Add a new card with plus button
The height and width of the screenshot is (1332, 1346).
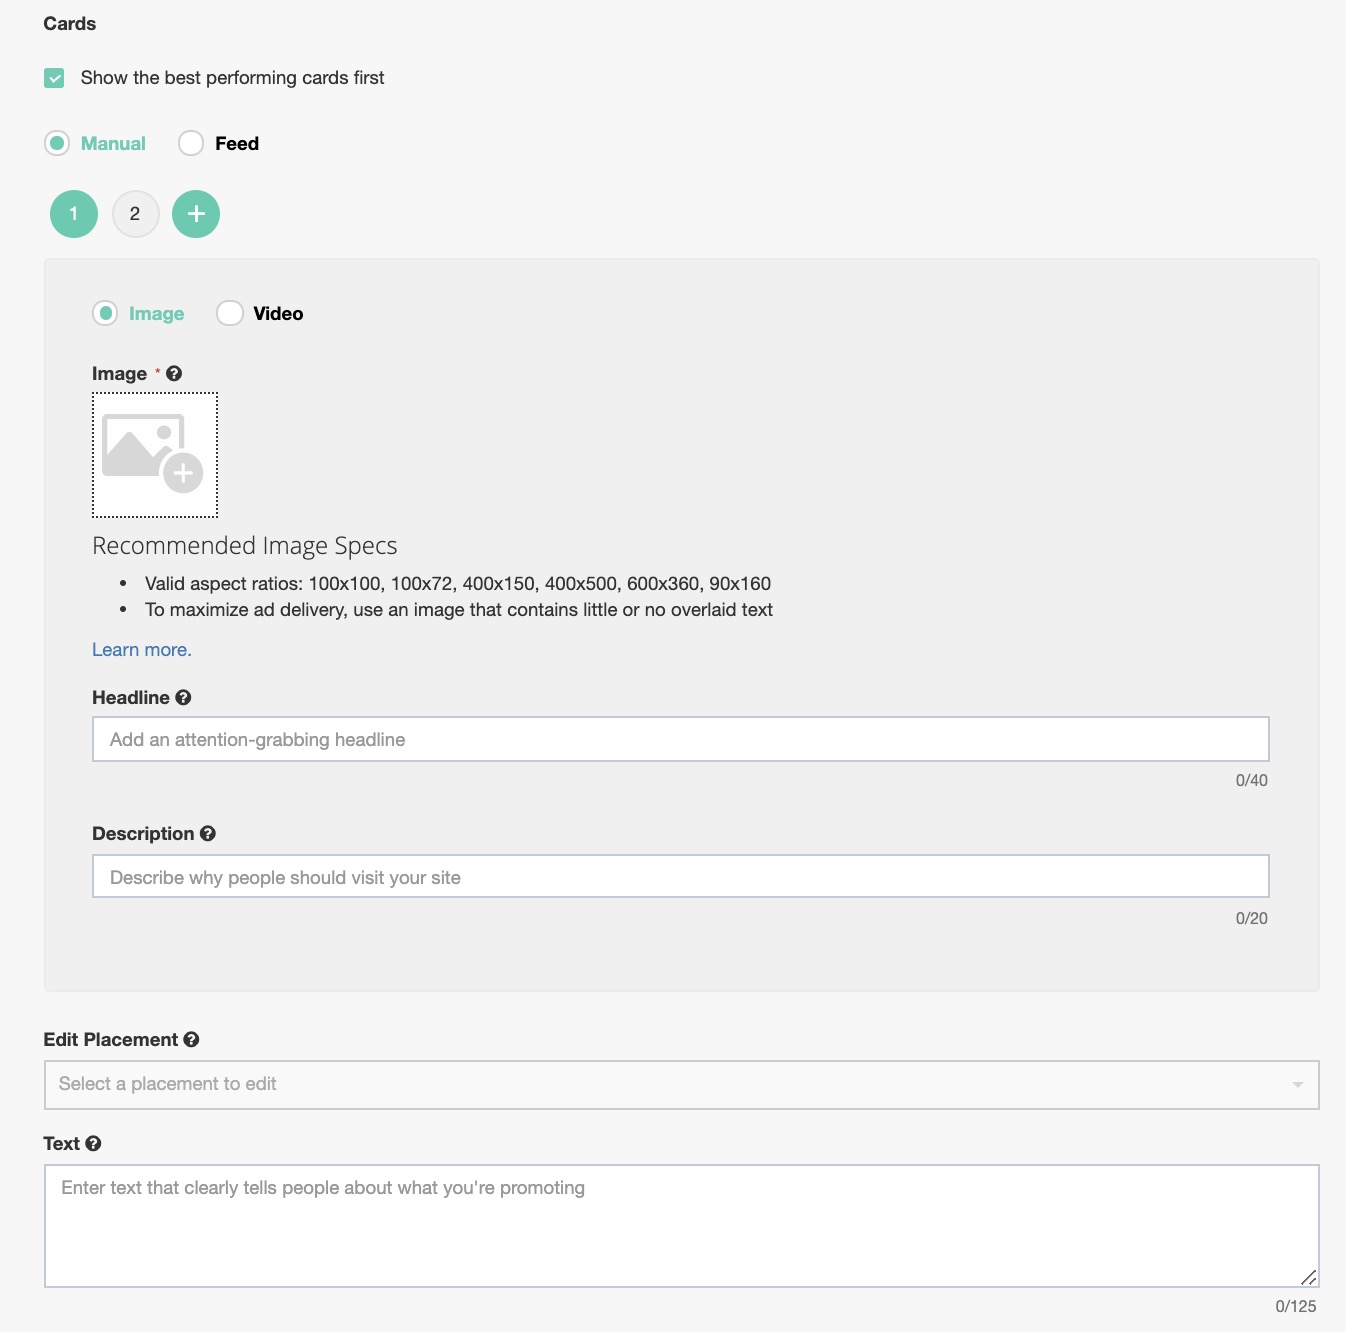196,214
